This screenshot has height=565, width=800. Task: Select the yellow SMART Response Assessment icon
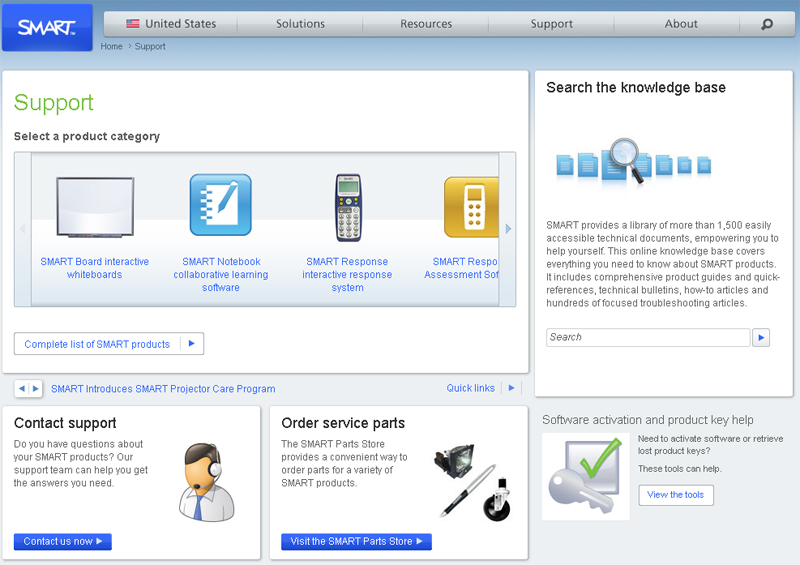pyautogui.click(x=471, y=207)
